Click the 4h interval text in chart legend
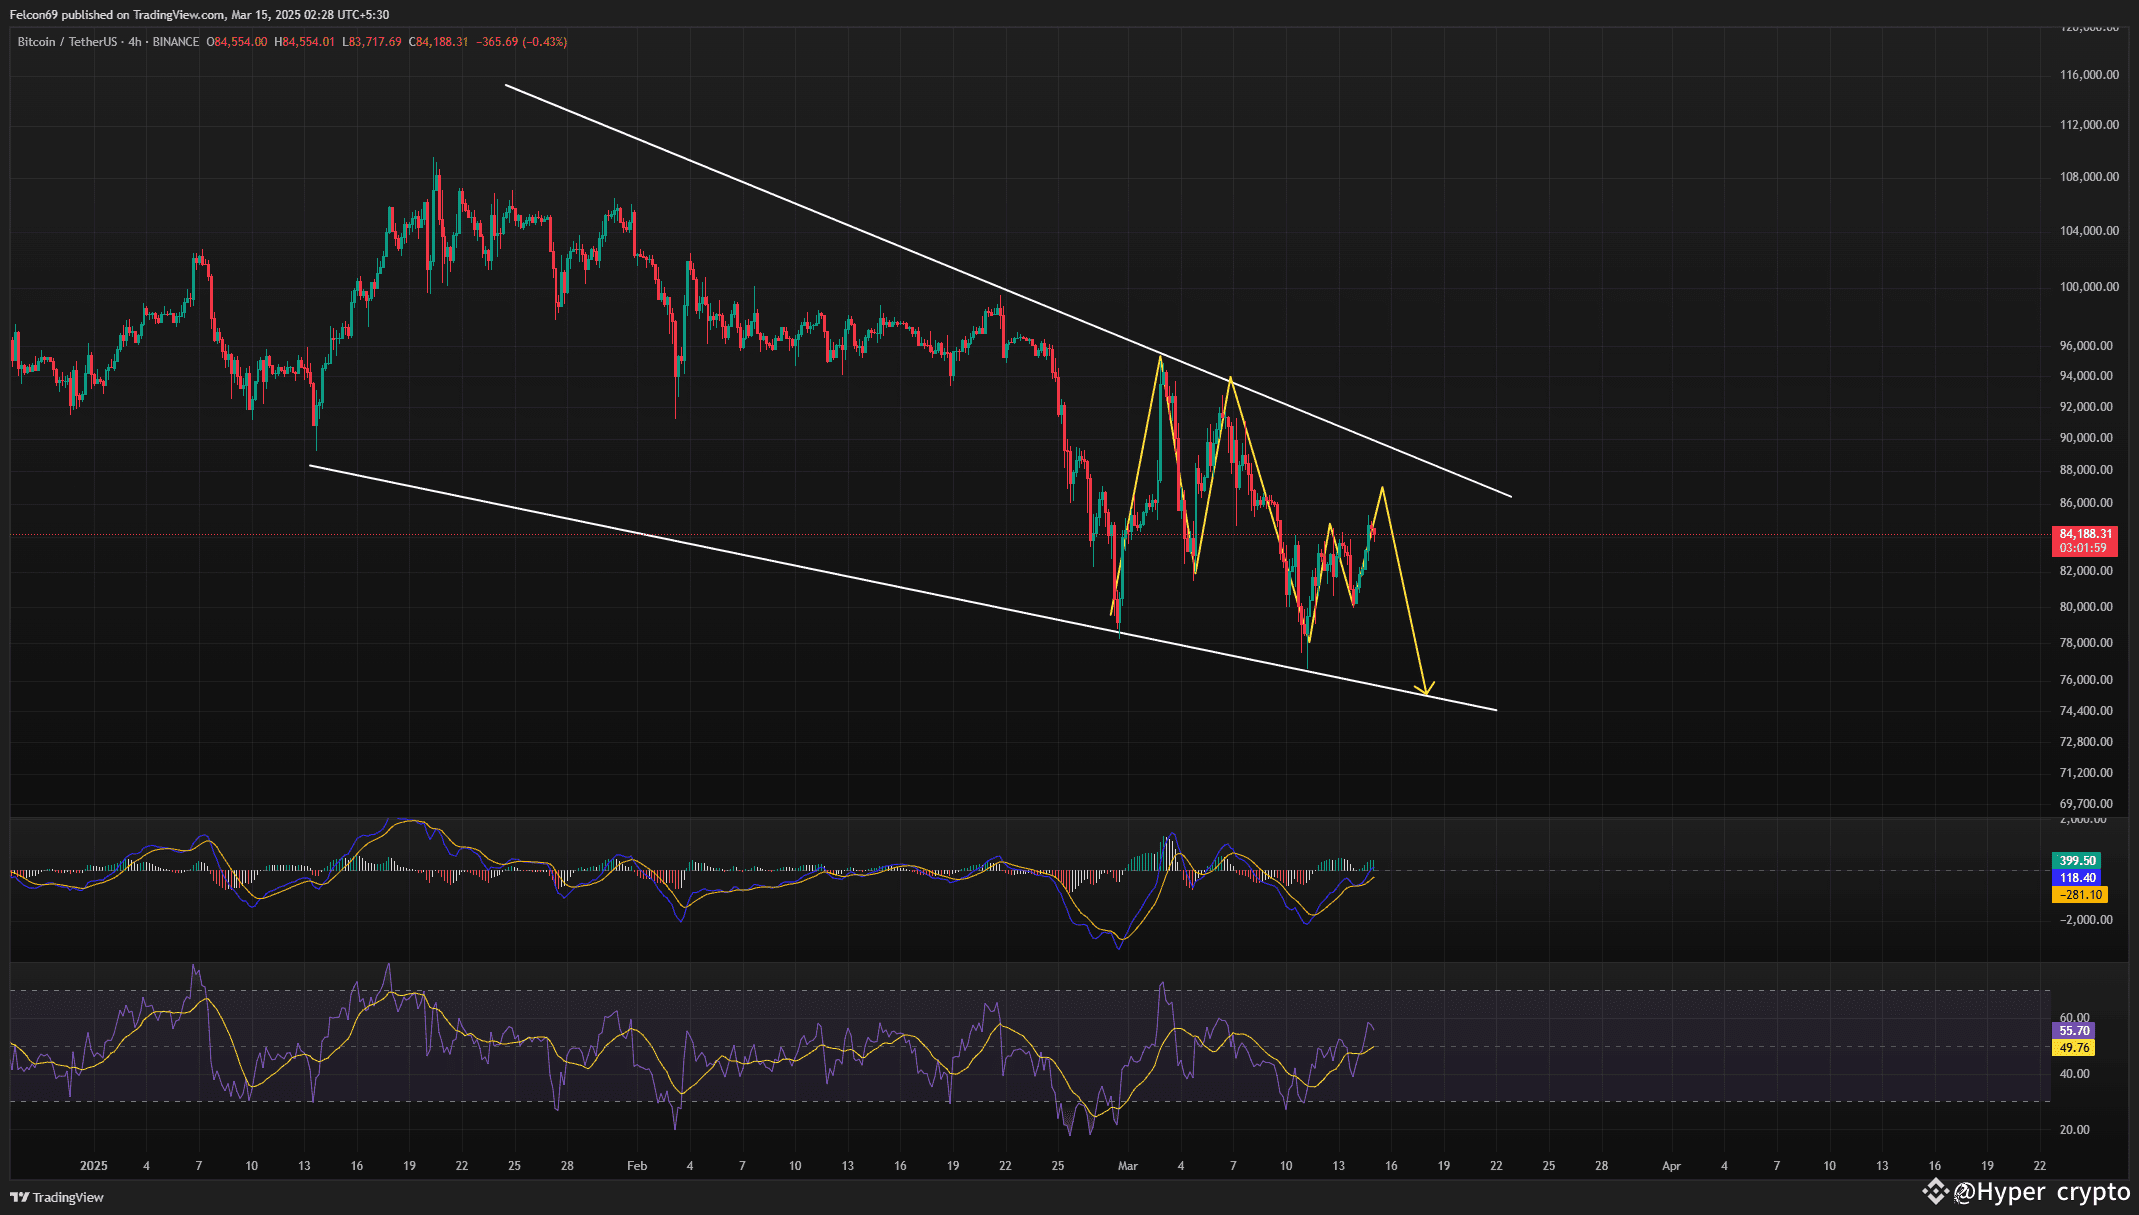The height and width of the screenshot is (1215, 2139). click(x=135, y=42)
